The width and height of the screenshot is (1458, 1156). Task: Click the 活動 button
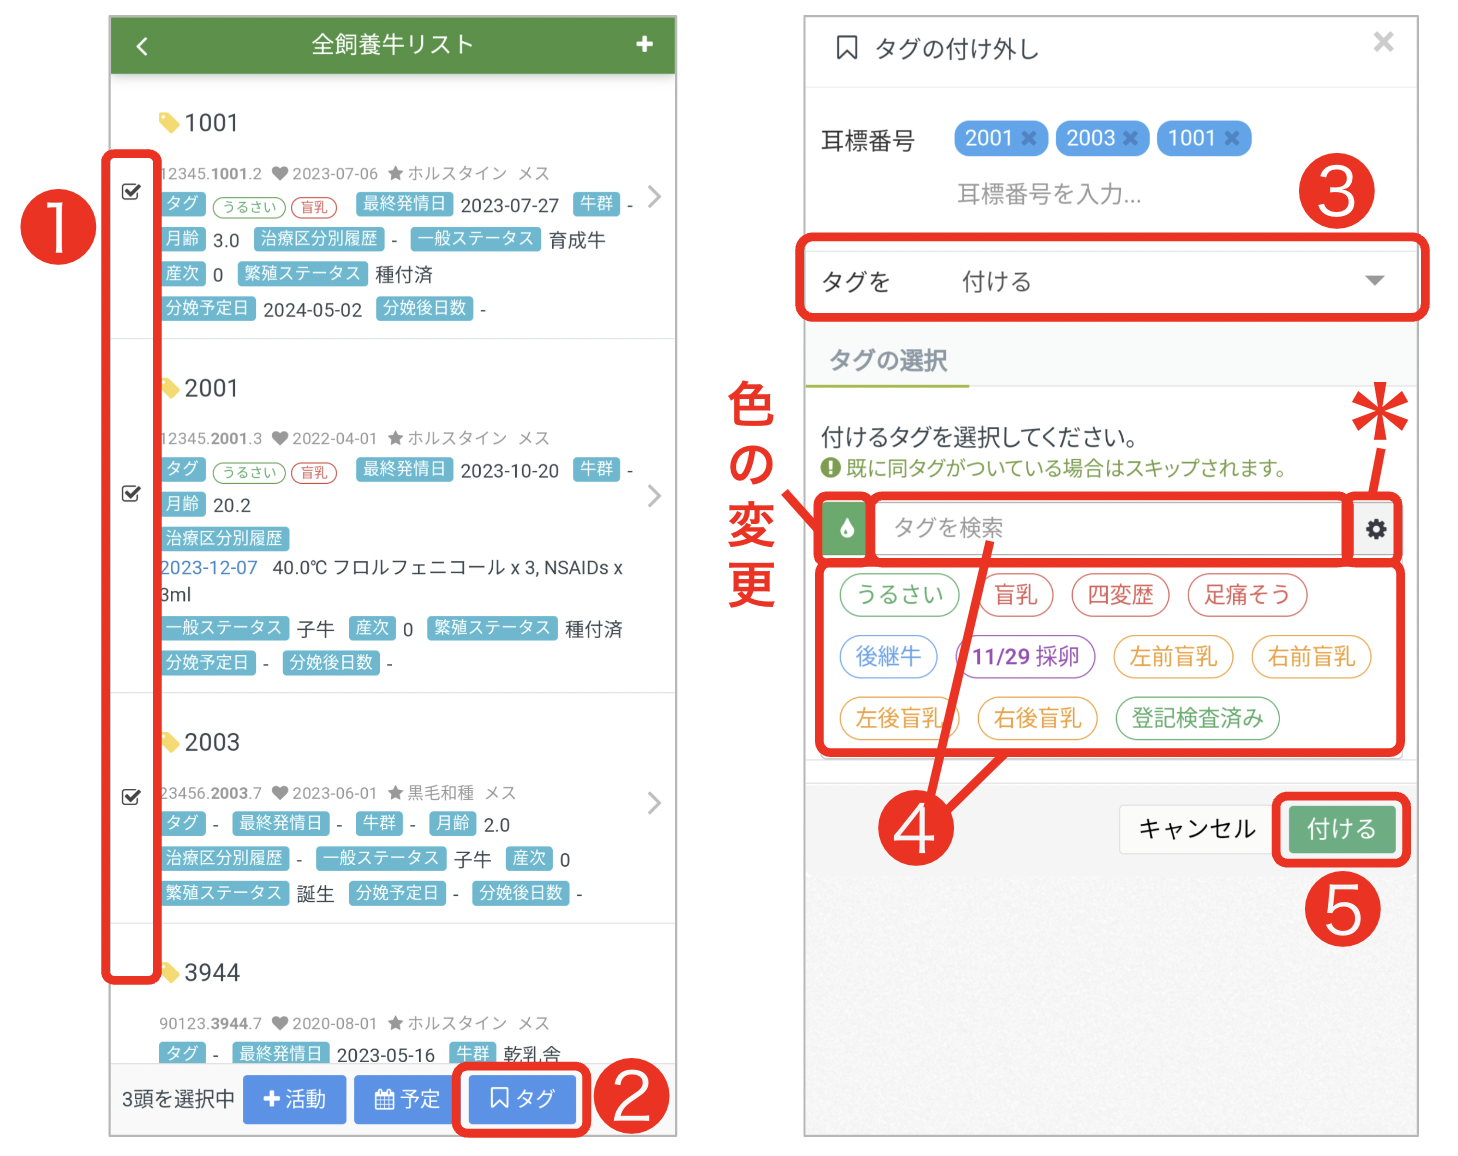(294, 1099)
